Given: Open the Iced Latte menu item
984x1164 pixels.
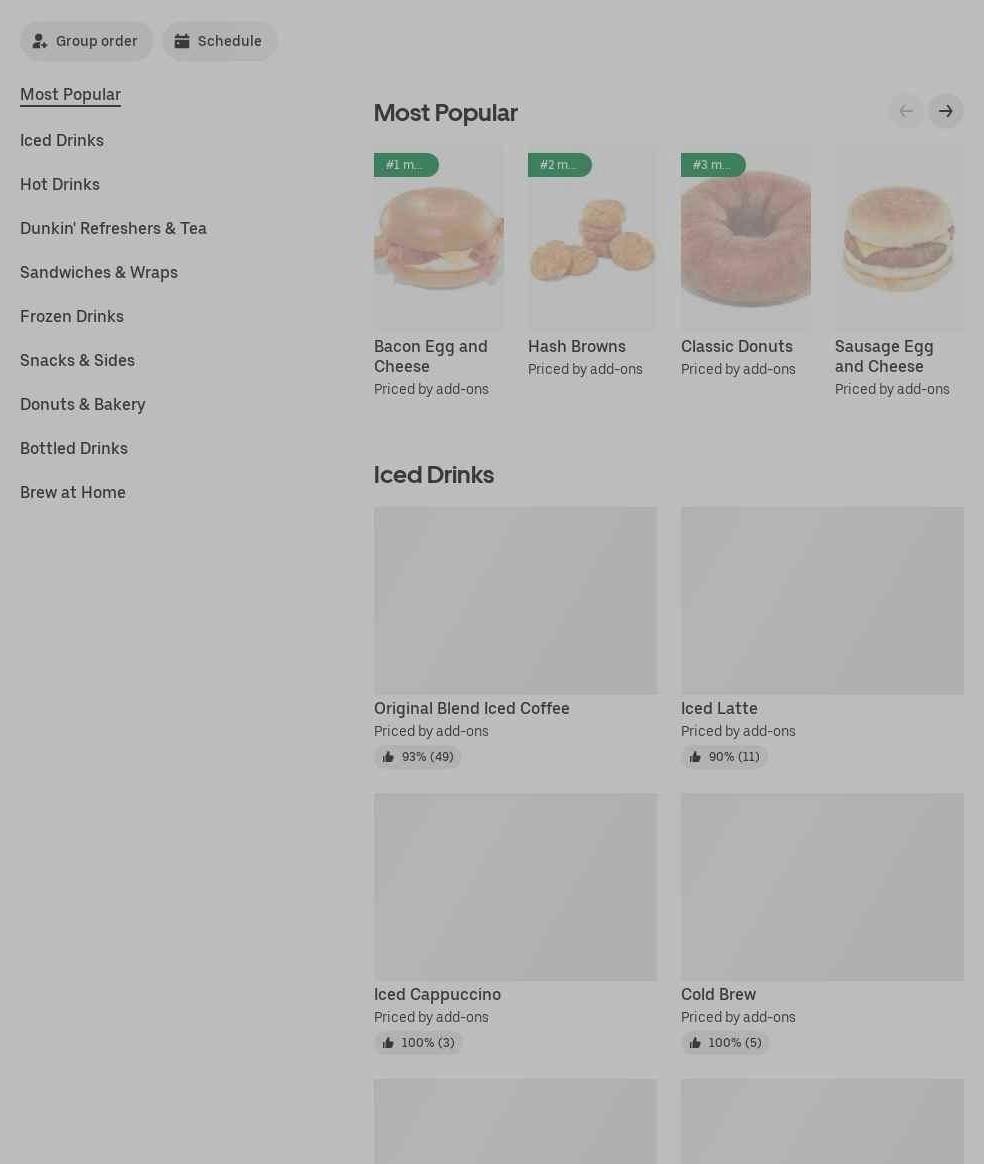Looking at the screenshot, I should point(719,708).
